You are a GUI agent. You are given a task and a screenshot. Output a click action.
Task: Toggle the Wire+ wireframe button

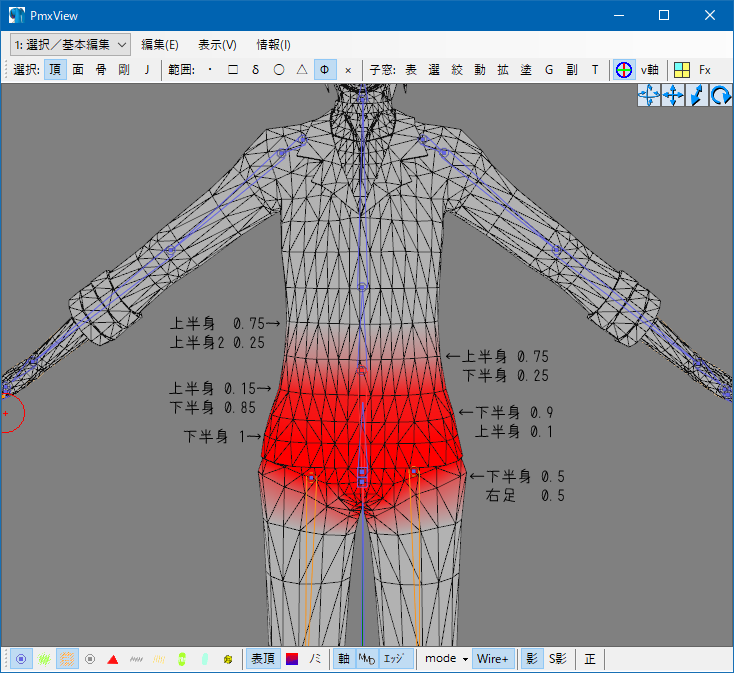493,659
